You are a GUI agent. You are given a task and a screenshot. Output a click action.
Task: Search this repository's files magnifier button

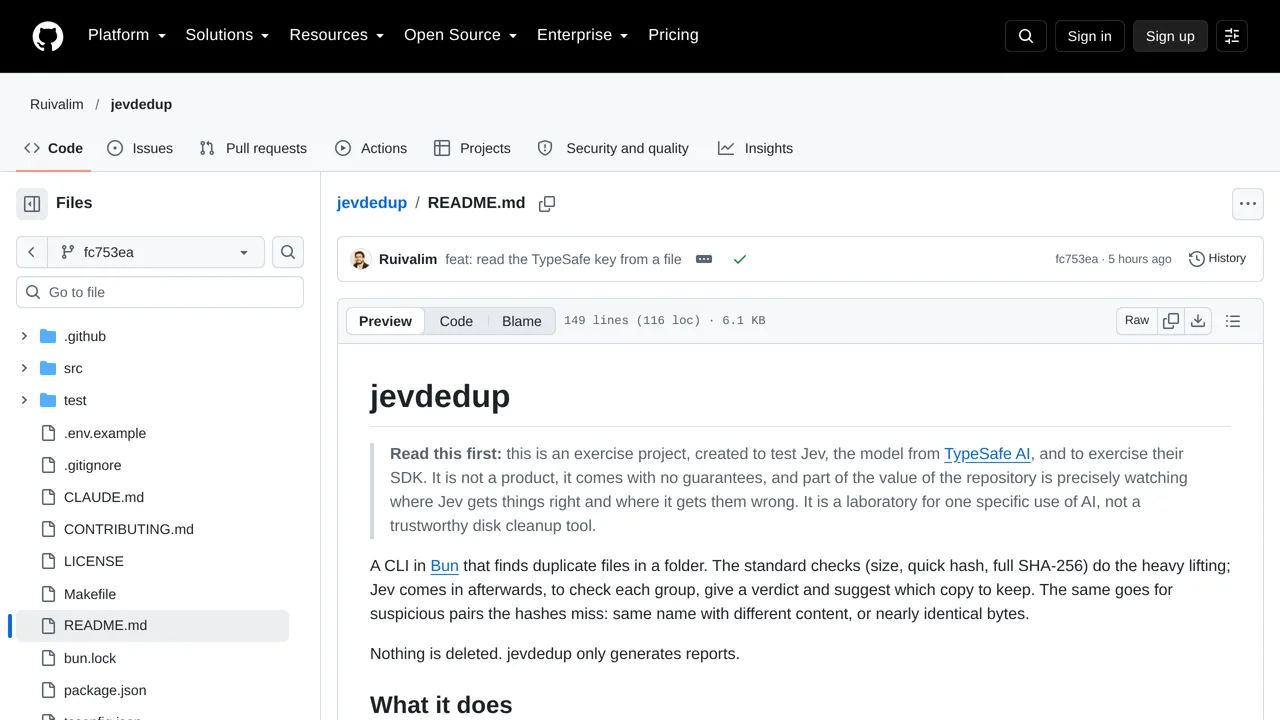pyautogui.click(x=288, y=252)
